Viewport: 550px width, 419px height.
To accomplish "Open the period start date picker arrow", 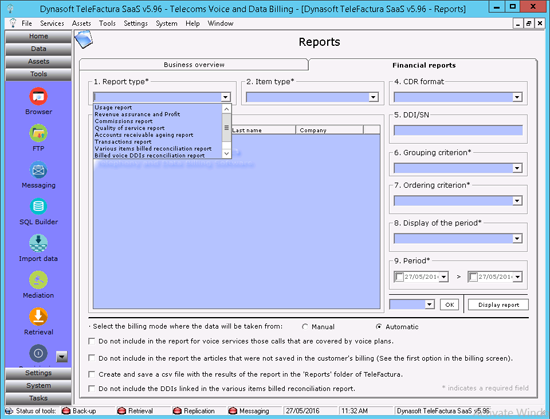I will 444,277.
